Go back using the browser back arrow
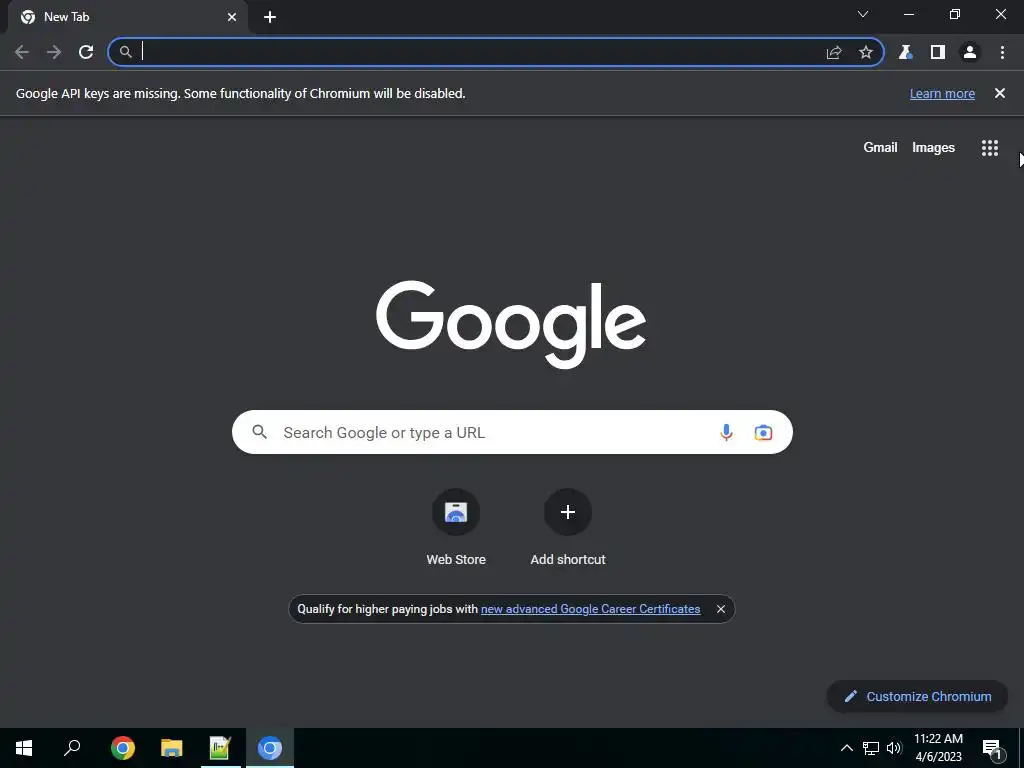This screenshot has height=768, width=1024. pos(22,52)
